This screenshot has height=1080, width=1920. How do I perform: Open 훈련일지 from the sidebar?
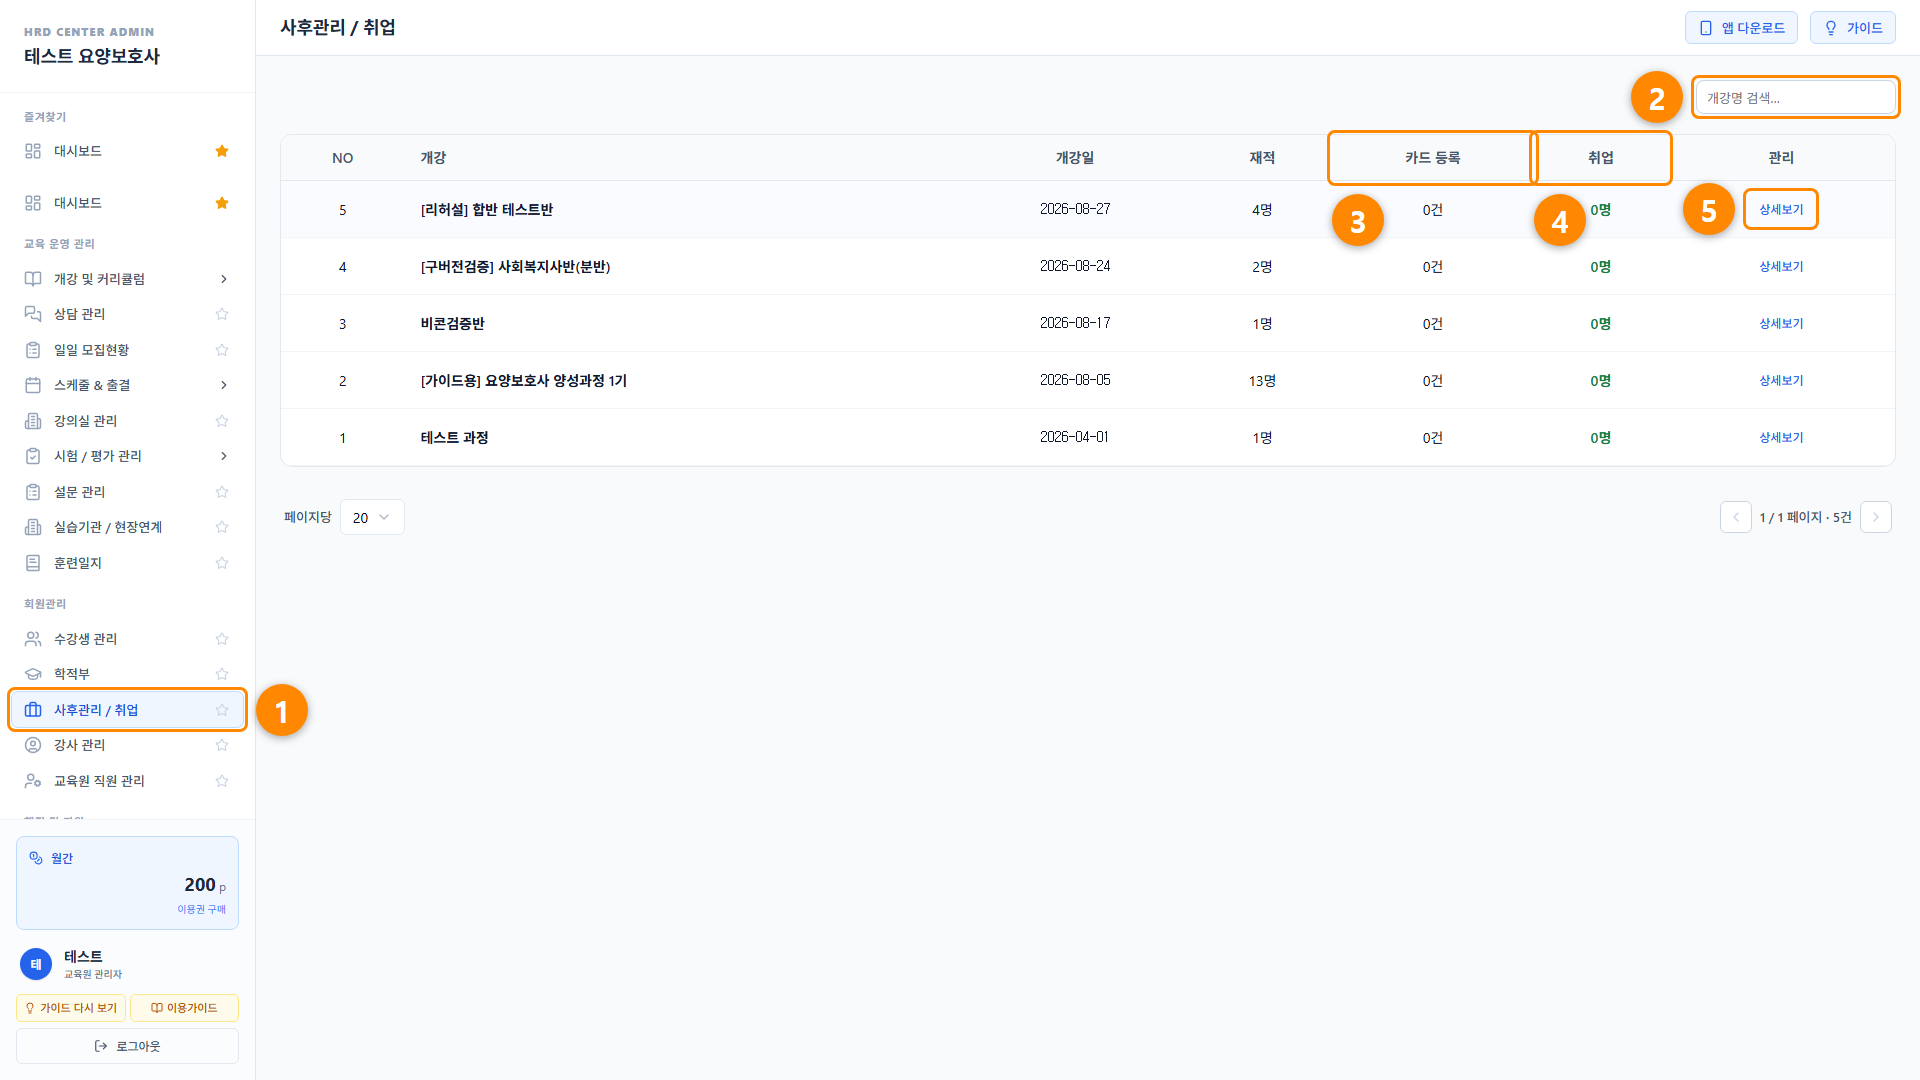(x=127, y=563)
